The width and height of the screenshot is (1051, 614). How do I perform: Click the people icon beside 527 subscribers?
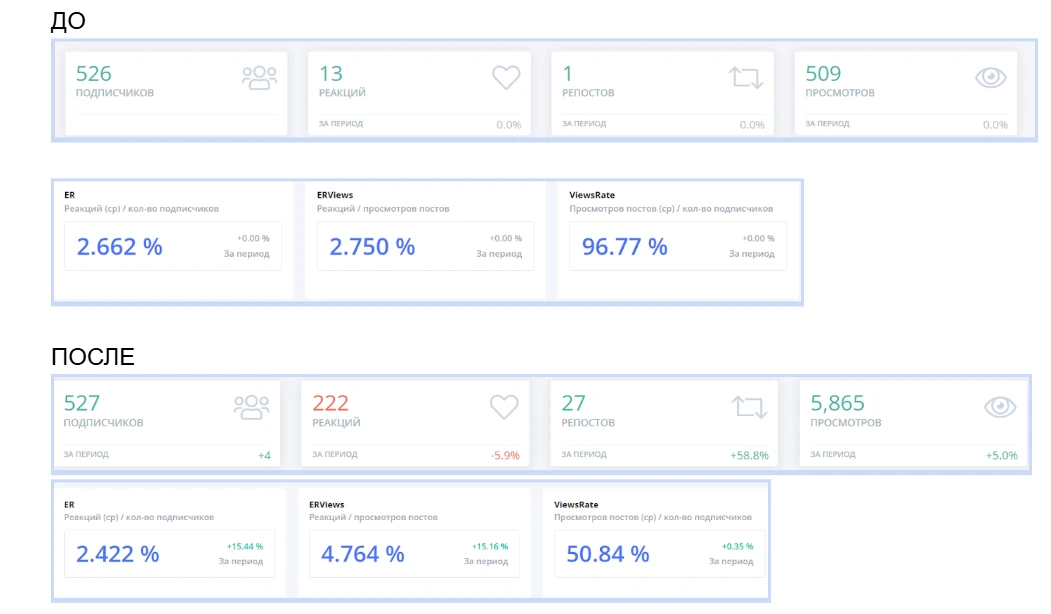(x=251, y=407)
